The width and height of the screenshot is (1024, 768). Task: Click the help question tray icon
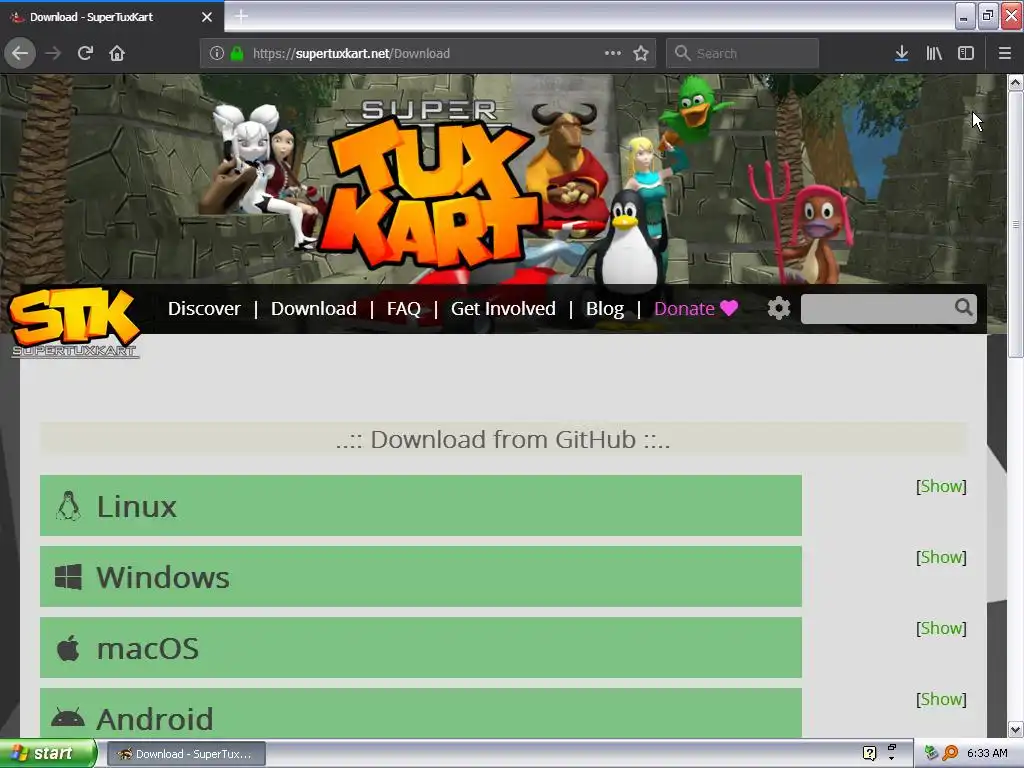869,753
